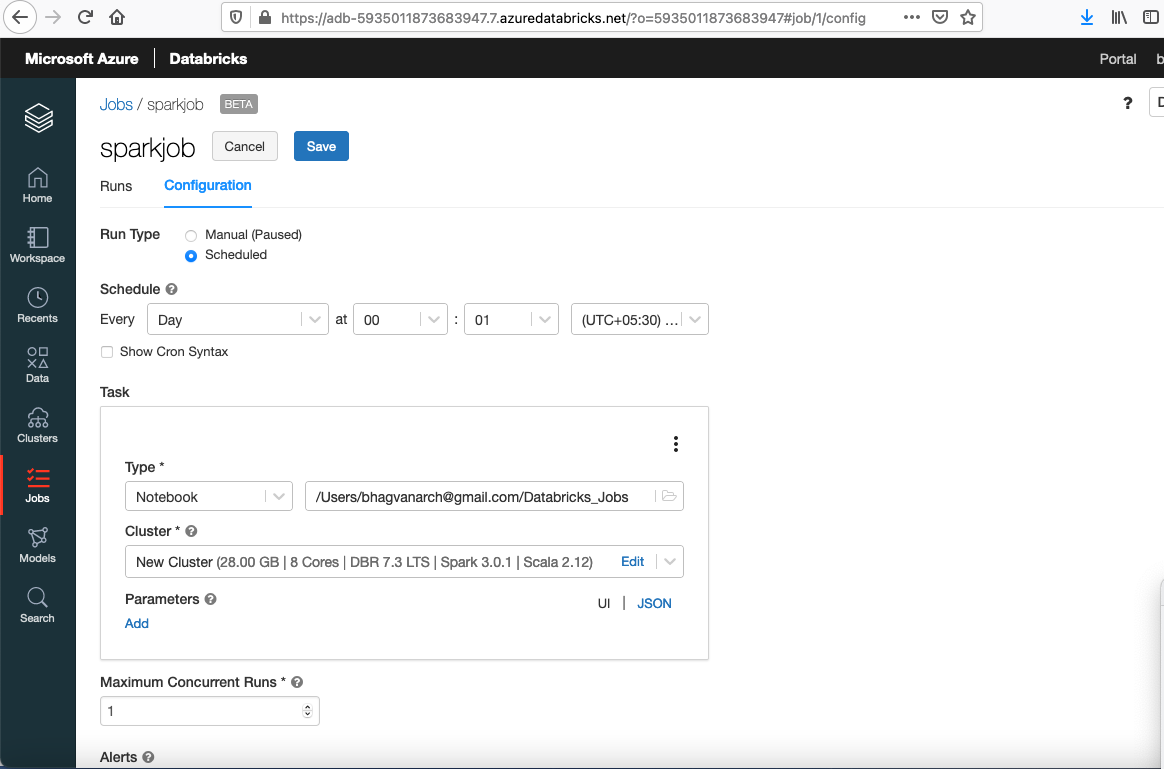Click the BETA badge label
The image size is (1164, 769).
tap(238, 104)
